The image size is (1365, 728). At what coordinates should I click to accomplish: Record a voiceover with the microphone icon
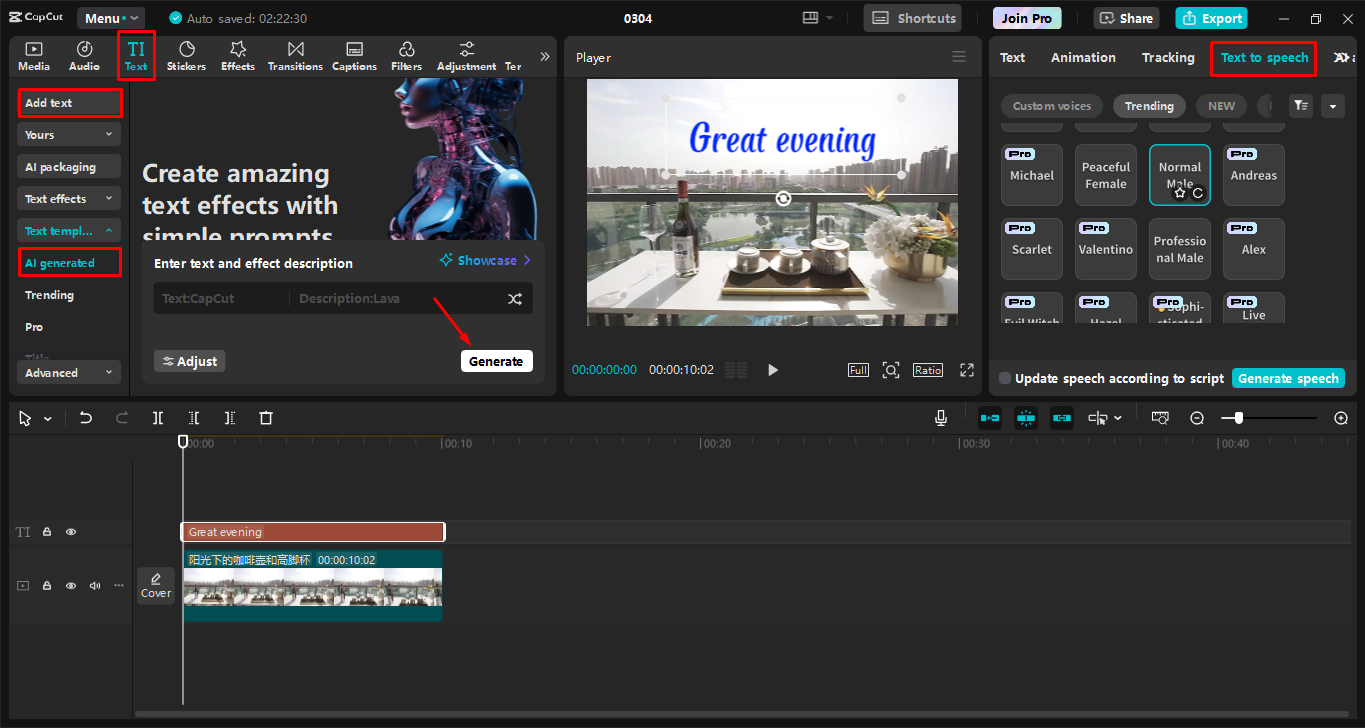[940, 417]
